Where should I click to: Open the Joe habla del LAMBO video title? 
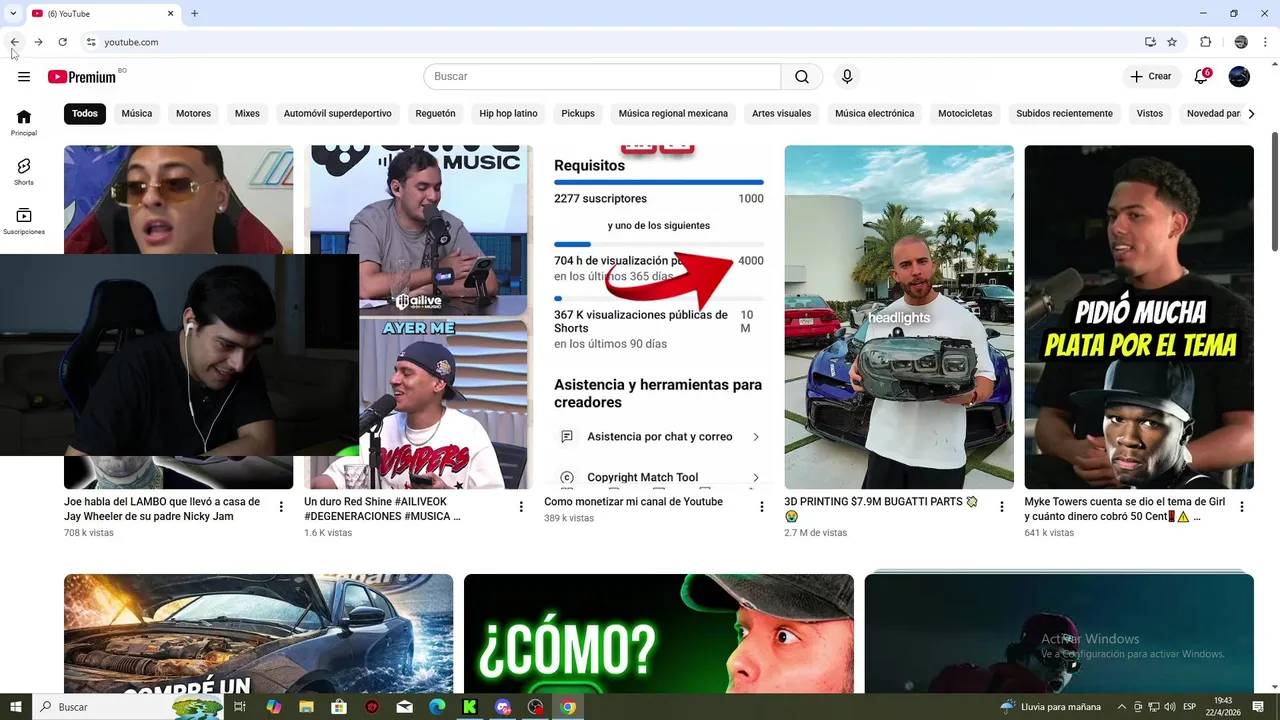162,509
